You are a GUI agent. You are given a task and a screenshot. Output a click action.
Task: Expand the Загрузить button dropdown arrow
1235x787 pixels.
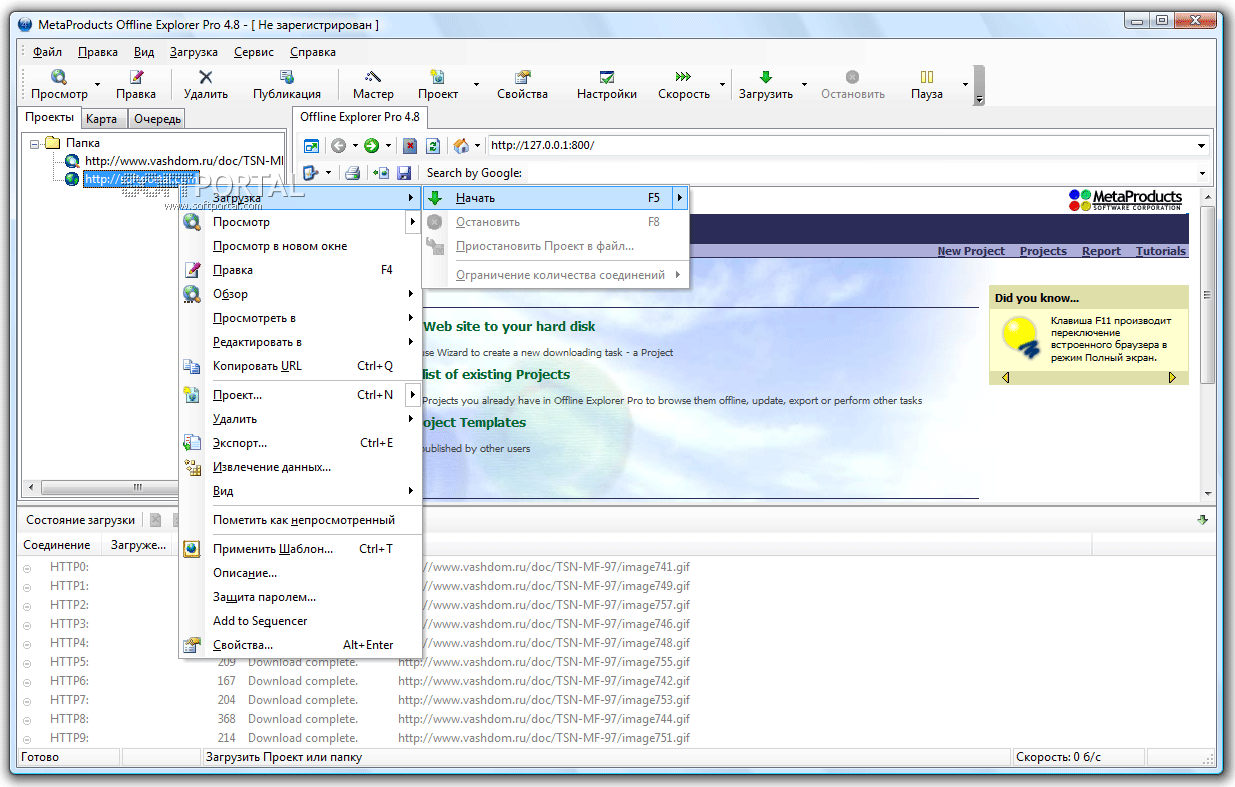pyautogui.click(x=804, y=85)
